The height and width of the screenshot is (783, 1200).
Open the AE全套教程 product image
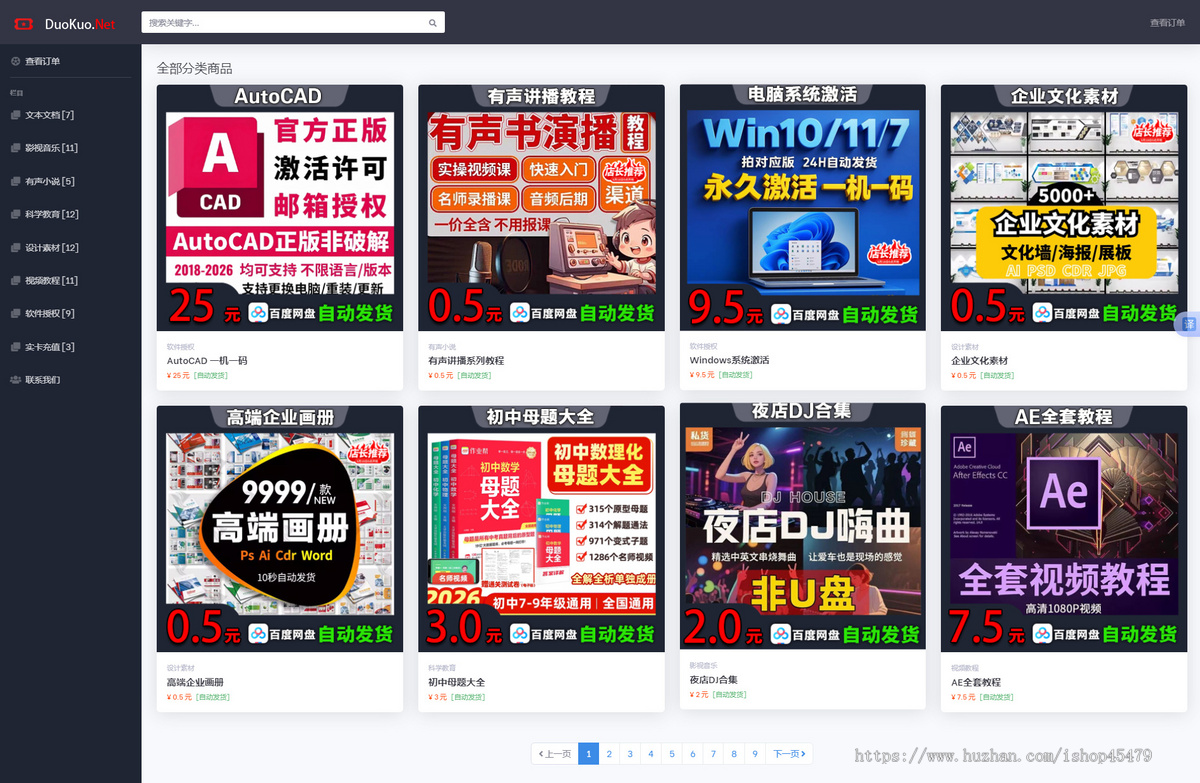(x=1064, y=528)
